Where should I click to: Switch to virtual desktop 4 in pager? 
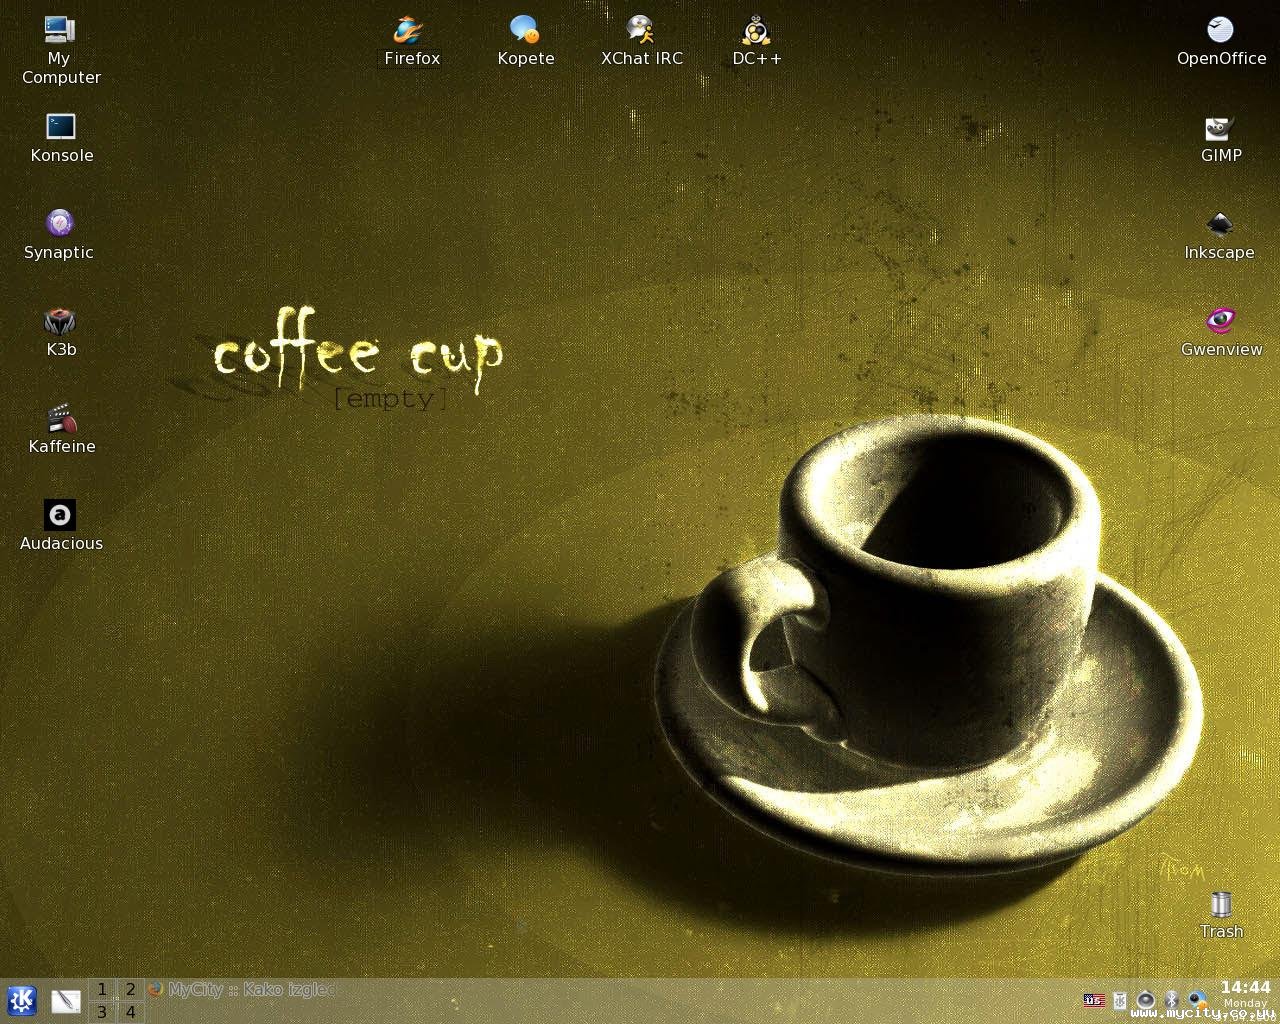point(130,1012)
